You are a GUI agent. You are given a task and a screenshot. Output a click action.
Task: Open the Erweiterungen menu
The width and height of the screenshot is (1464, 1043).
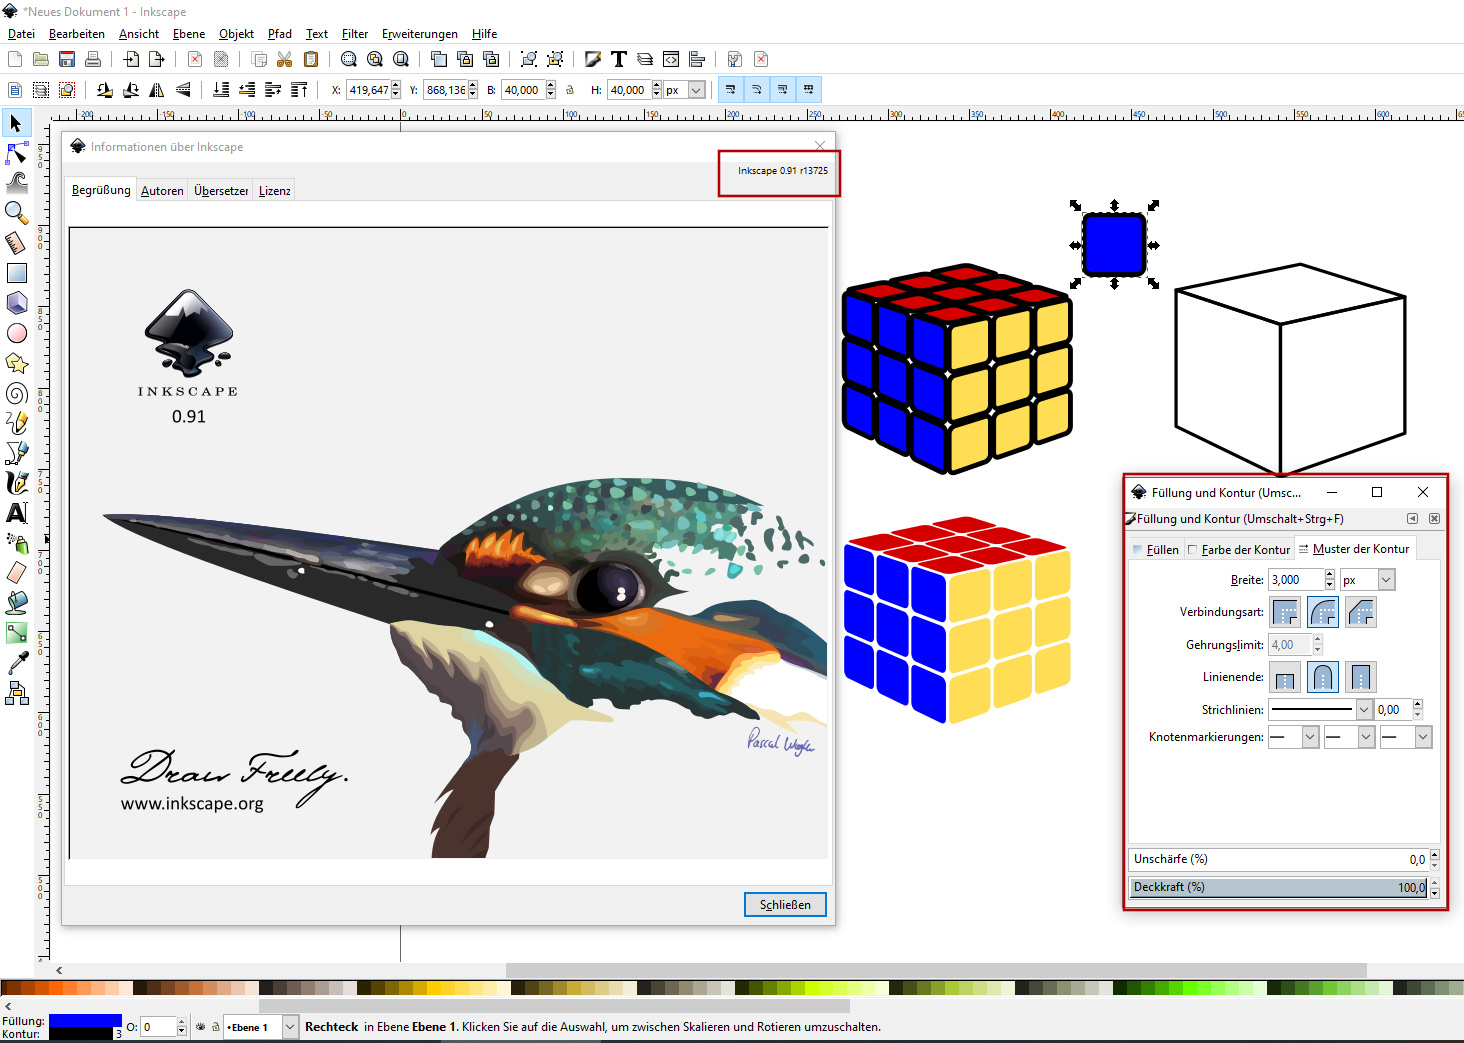(x=419, y=34)
